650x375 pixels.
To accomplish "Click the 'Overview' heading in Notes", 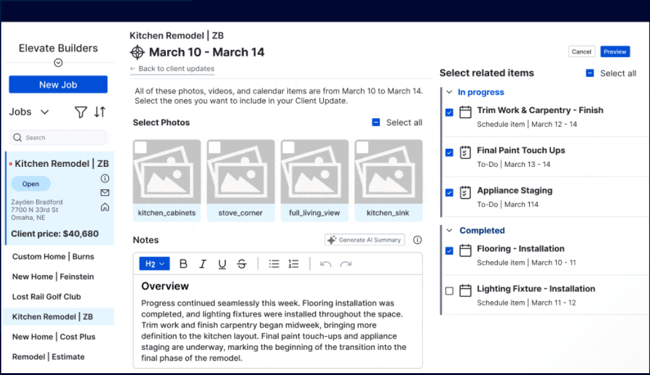I will point(165,286).
